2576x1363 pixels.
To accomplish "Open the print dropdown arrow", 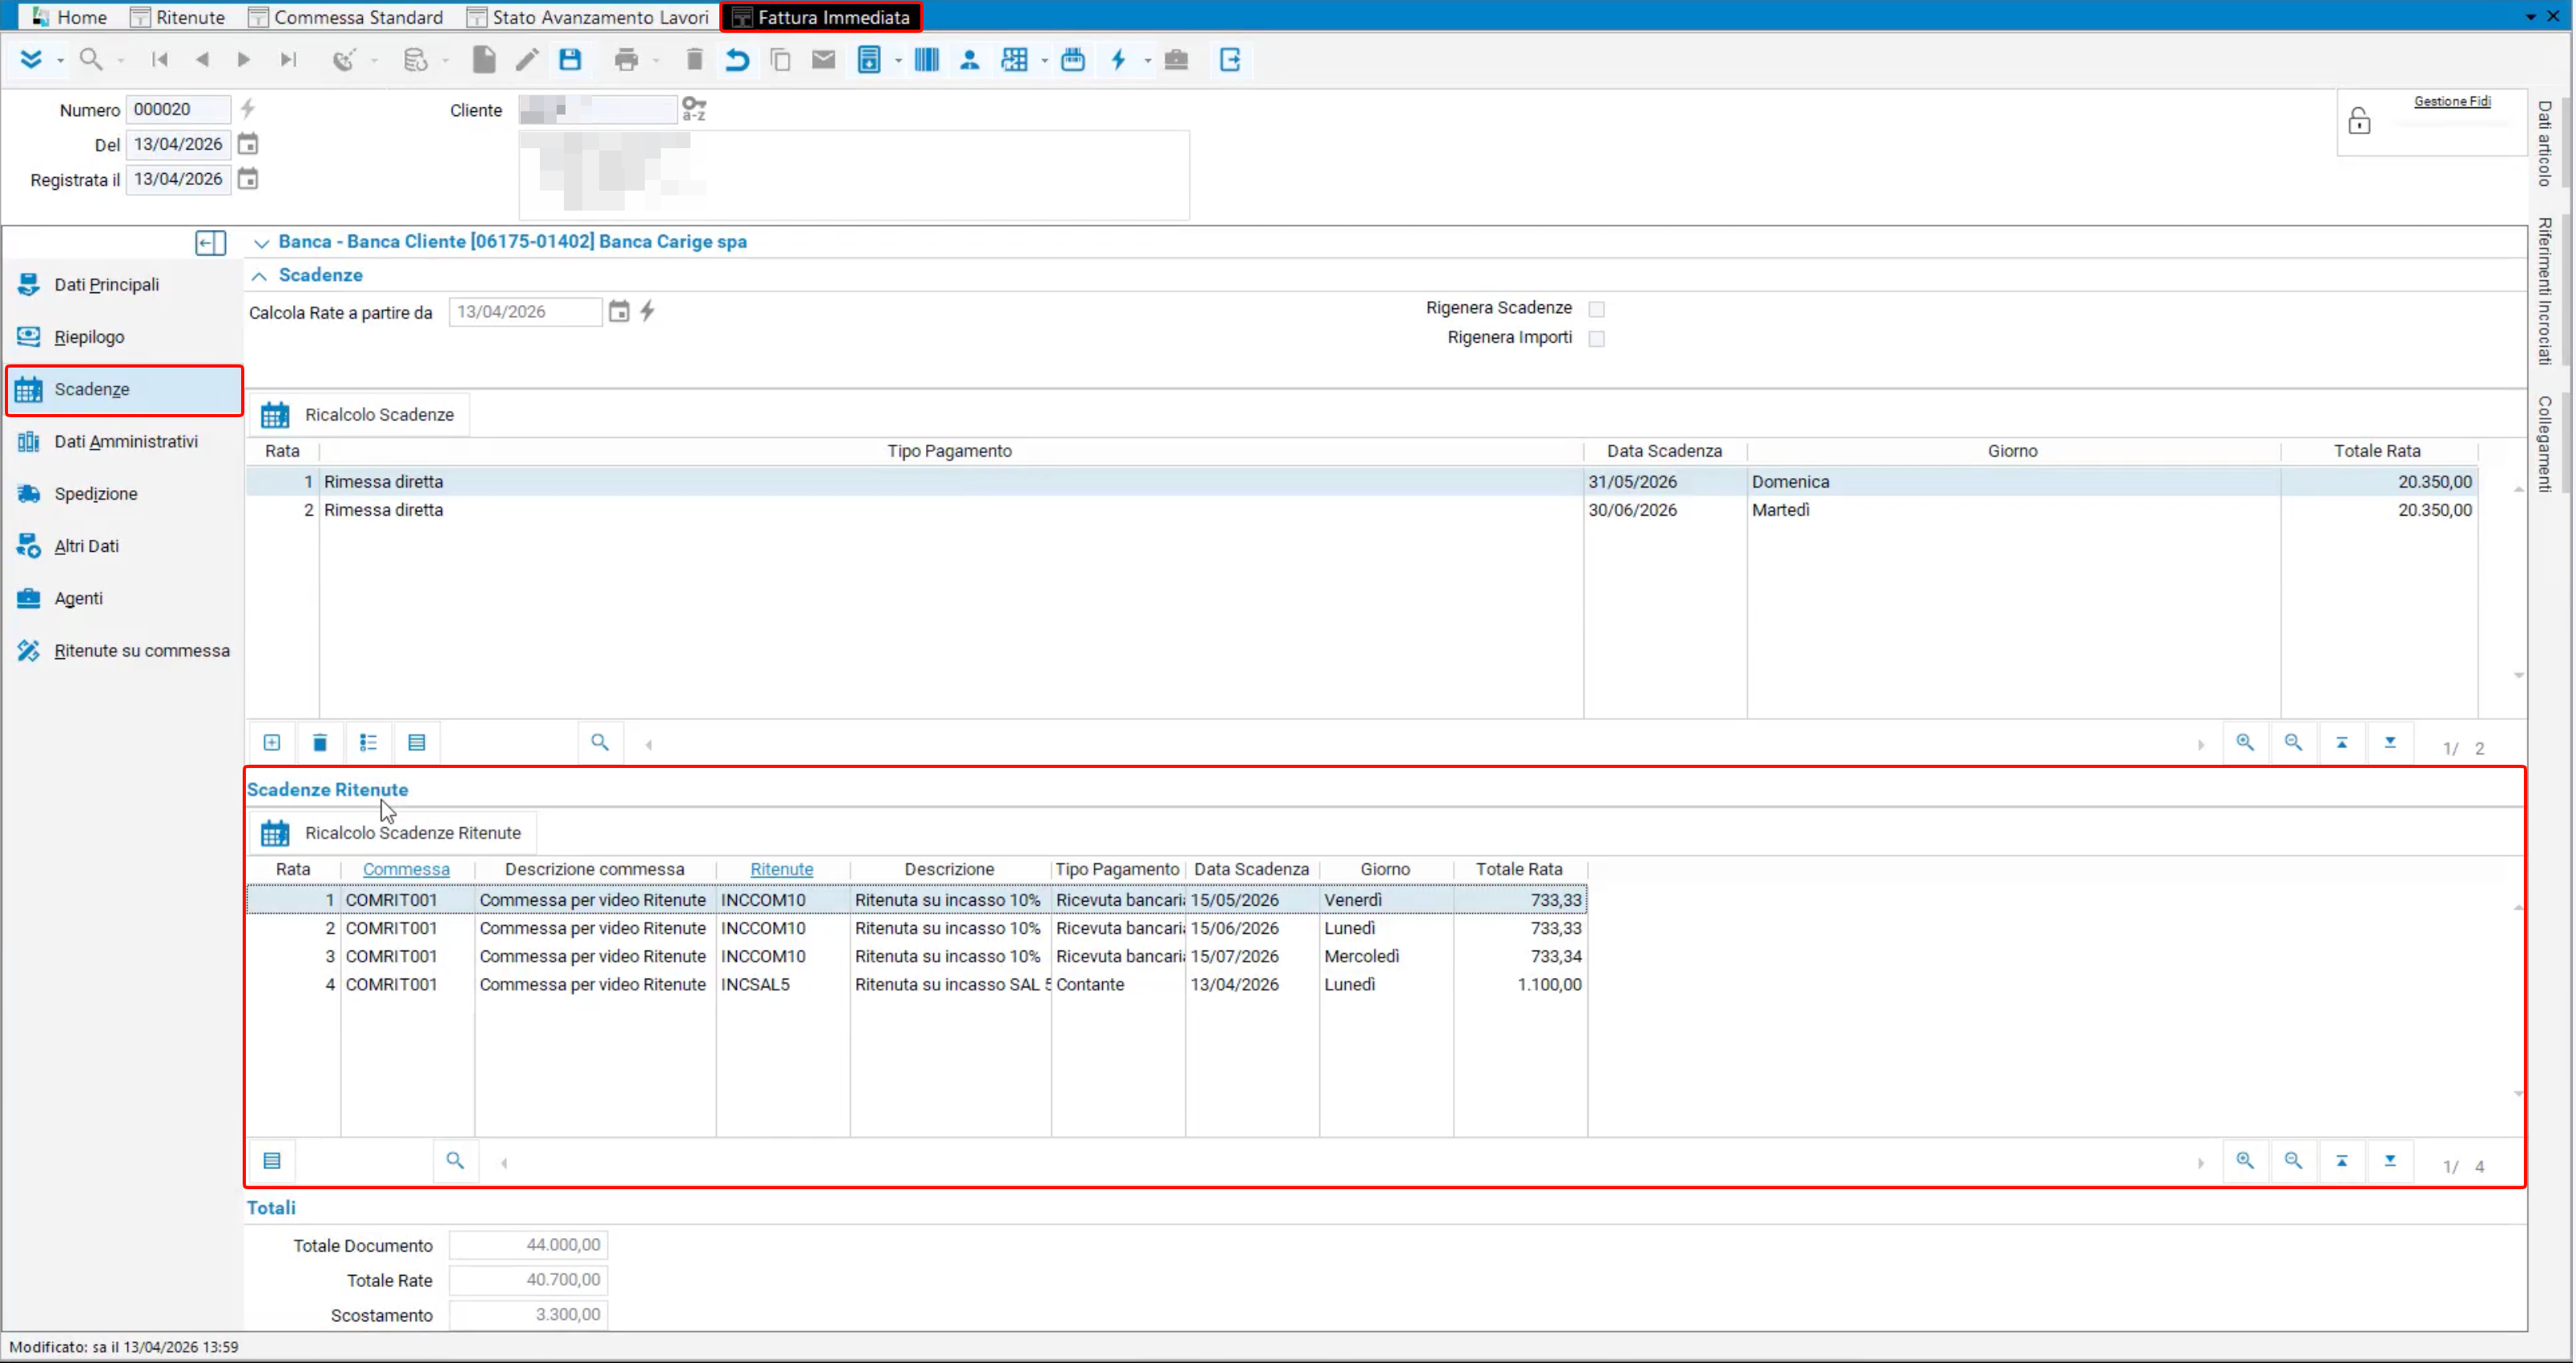I will pos(656,61).
